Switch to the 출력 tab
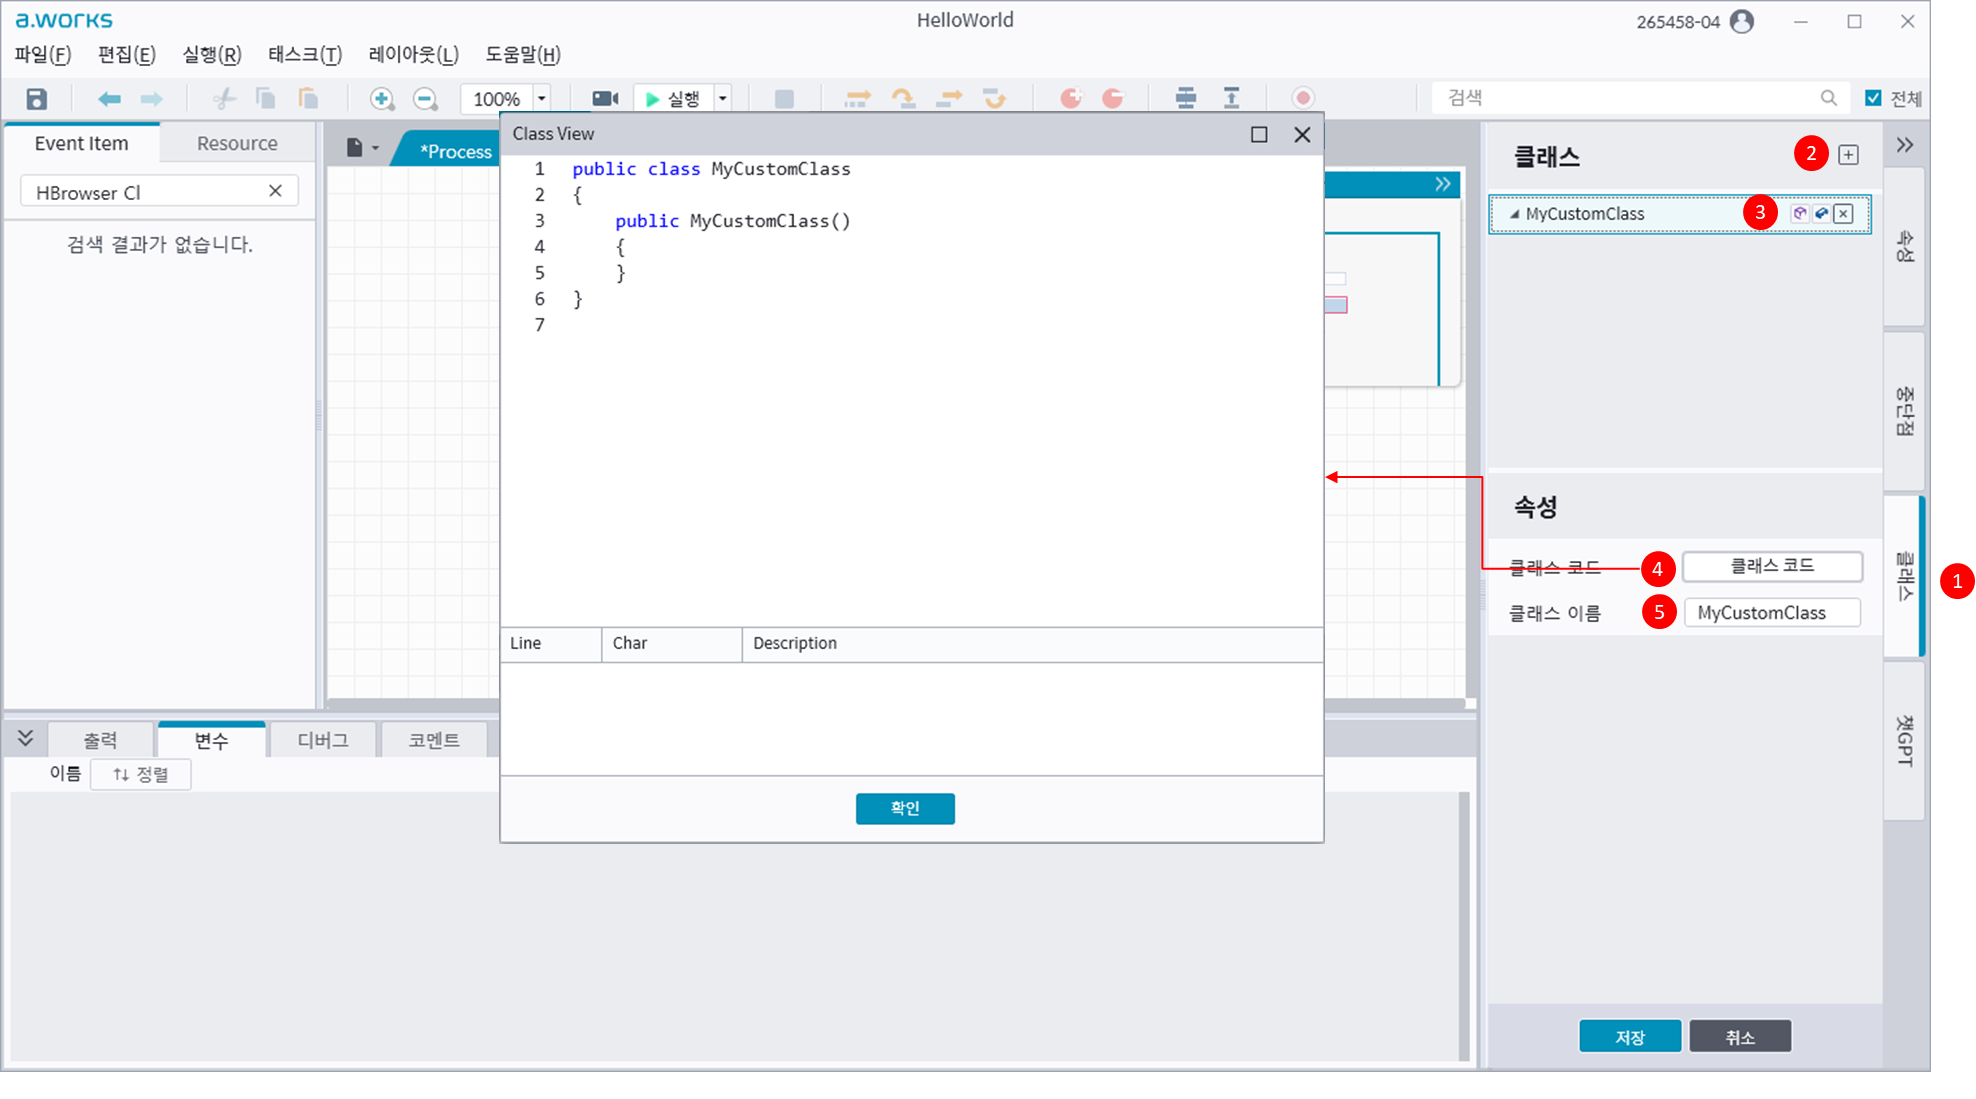 click(x=100, y=740)
